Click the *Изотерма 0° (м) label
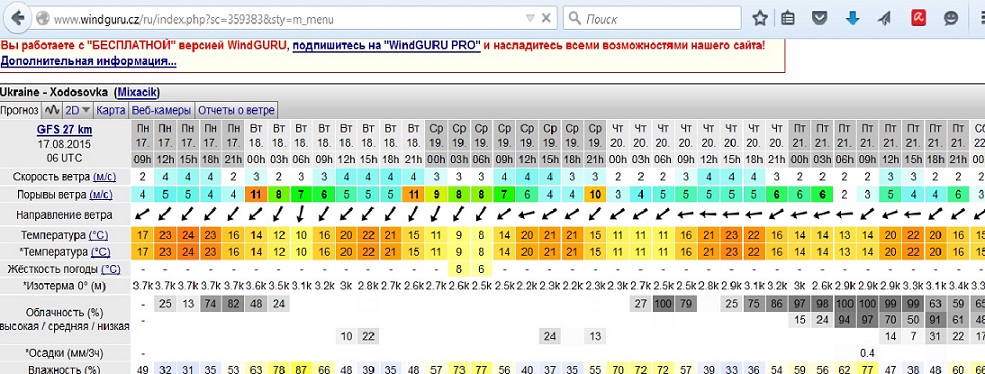This screenshot has height=374, width=985. 65,286
